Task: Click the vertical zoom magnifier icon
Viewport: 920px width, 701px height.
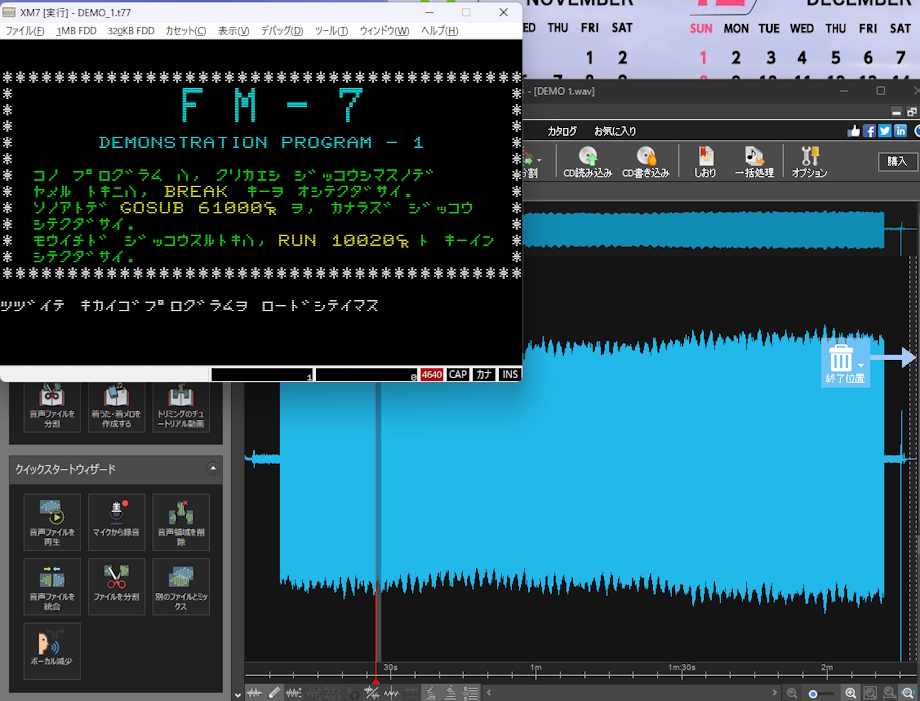Action: [889, 693]
